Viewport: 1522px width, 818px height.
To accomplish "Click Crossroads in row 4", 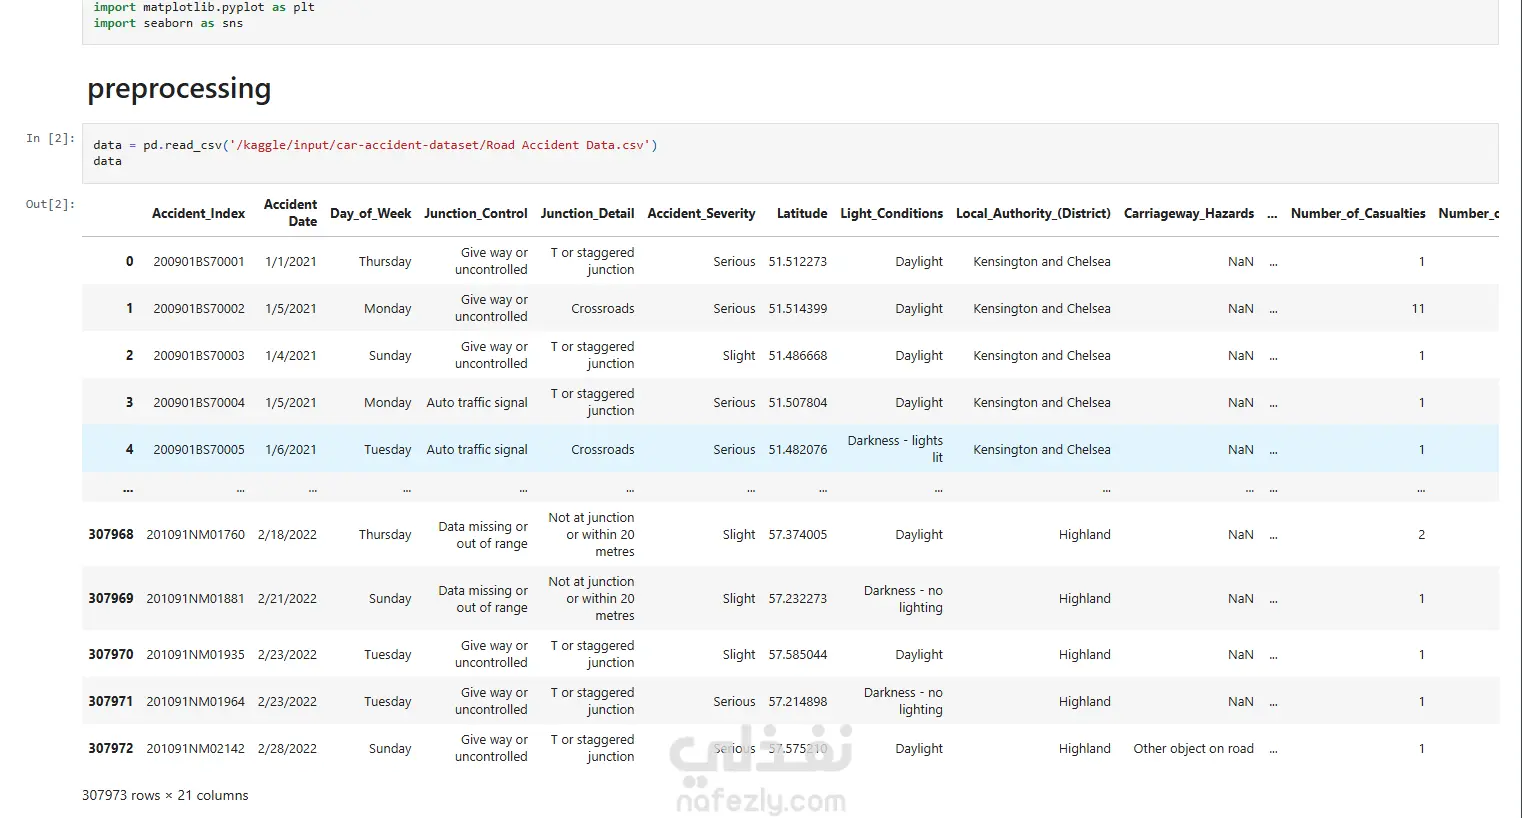I will click(603, 449).
